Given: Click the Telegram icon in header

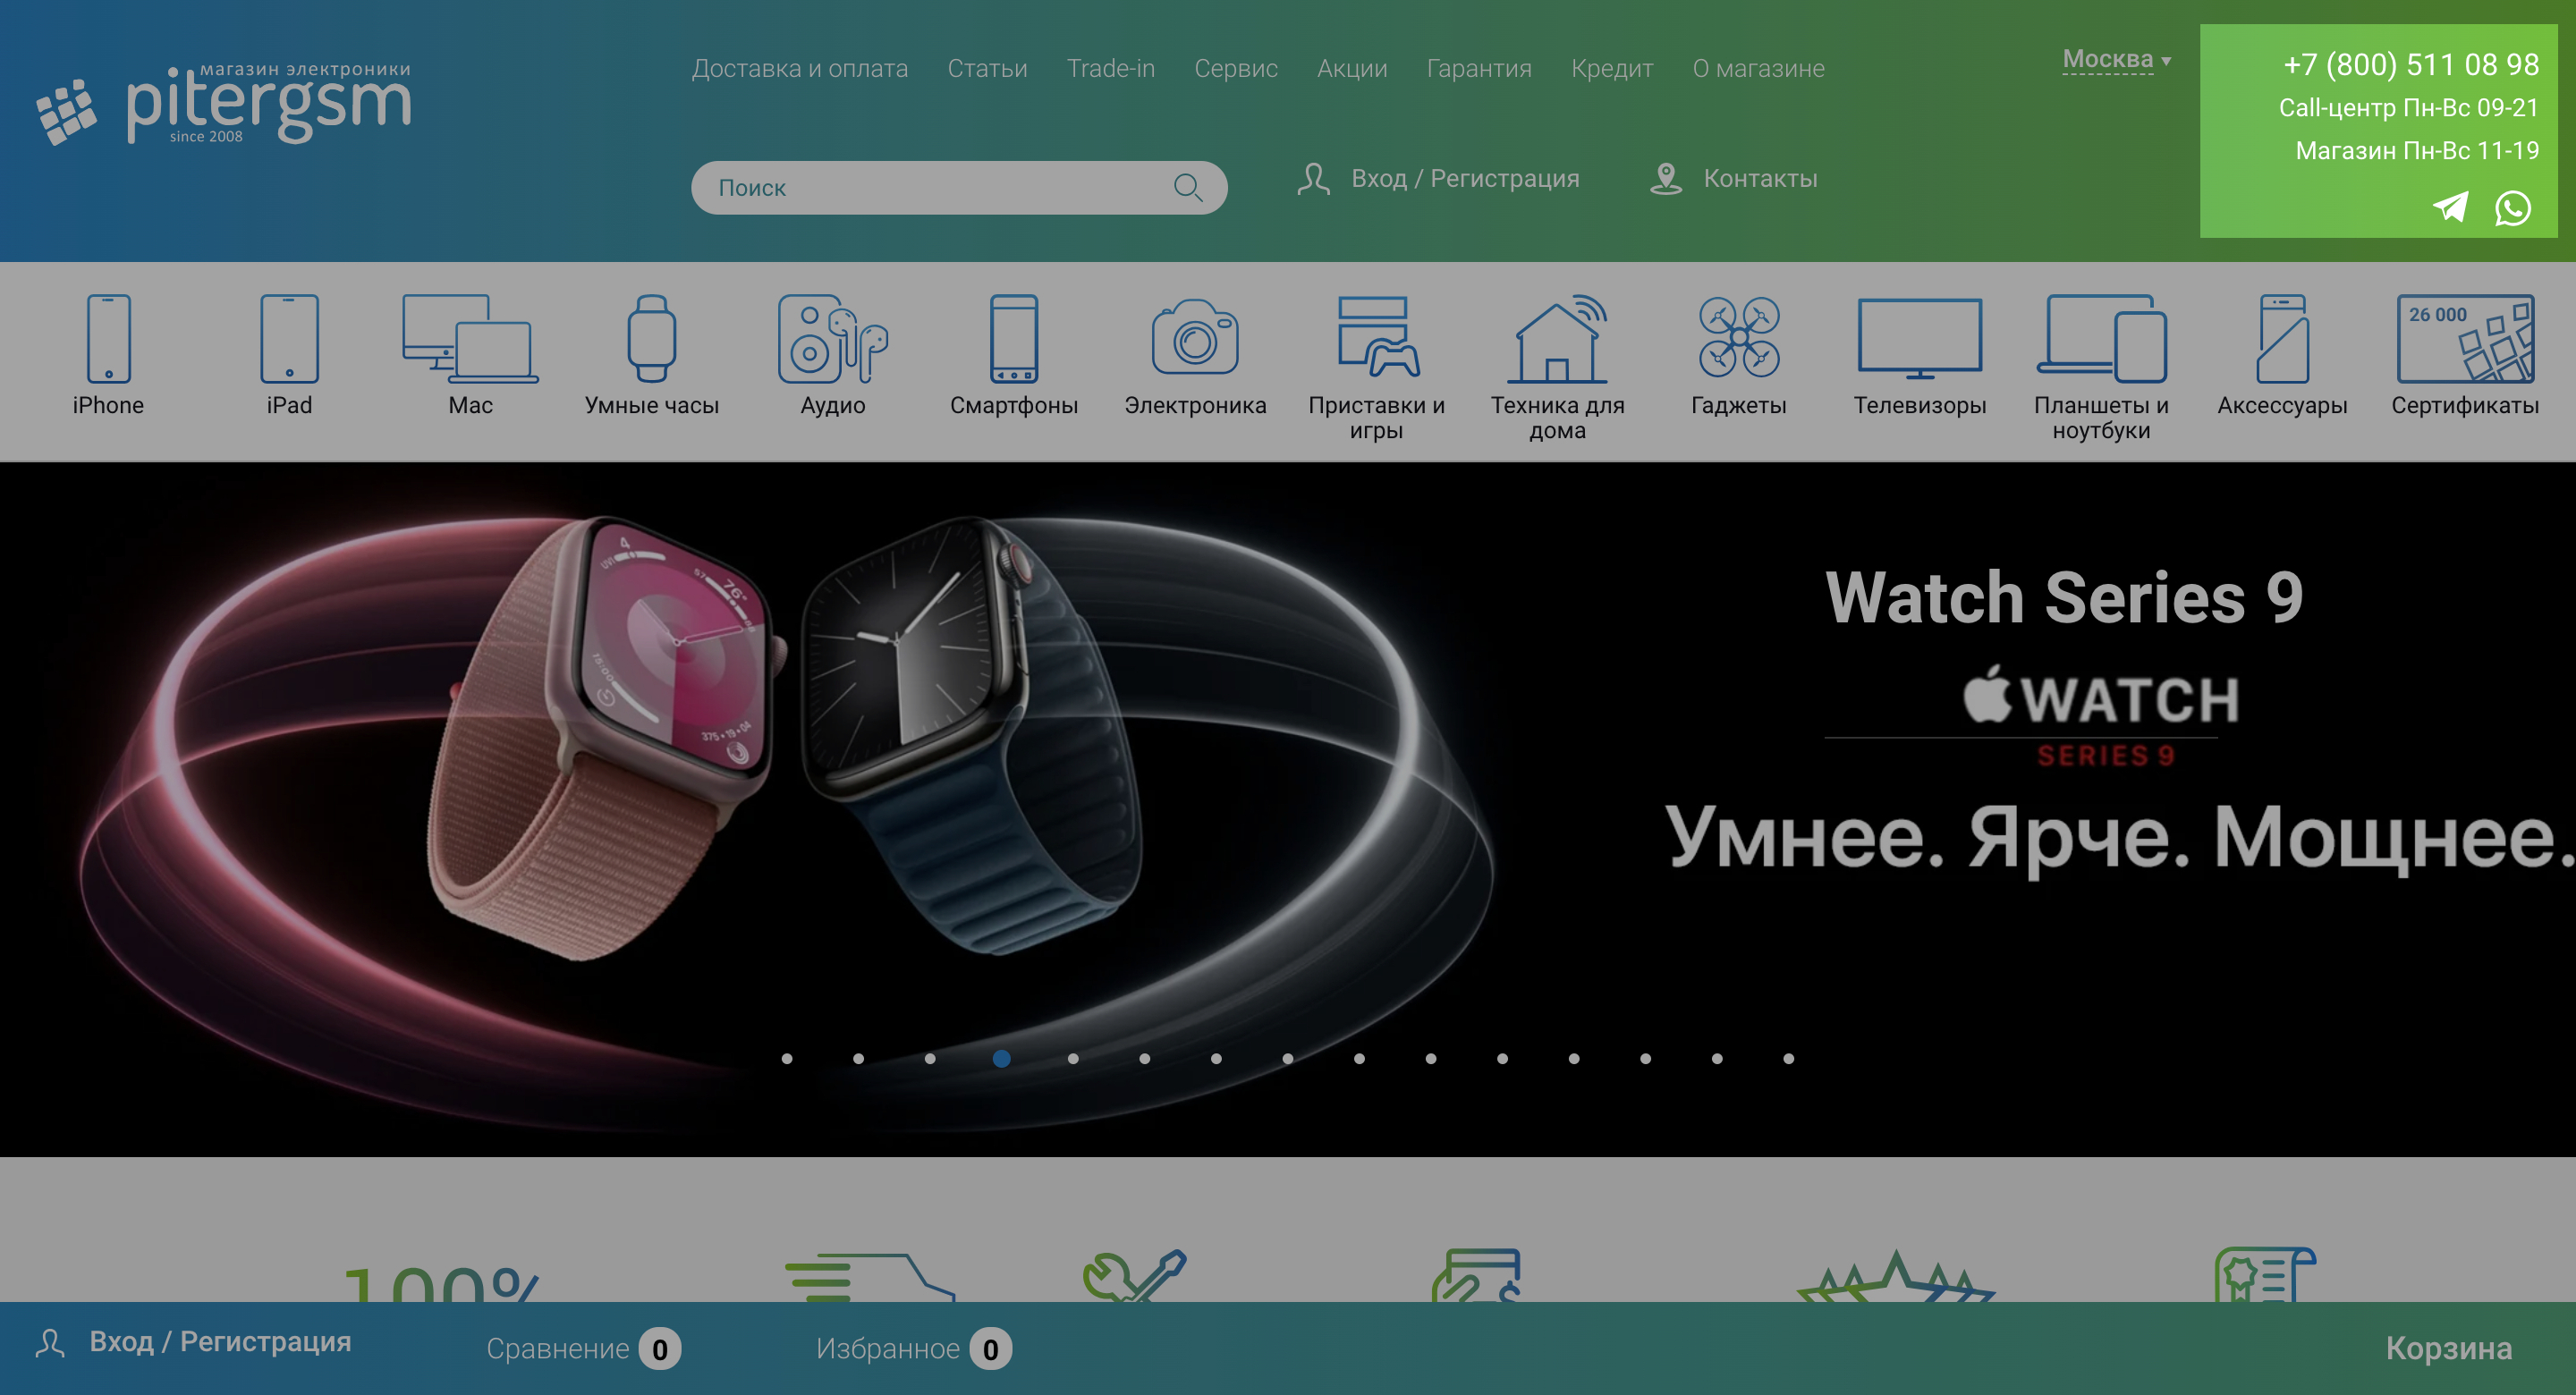Looking at the screenshot, I should (2450, 207).
